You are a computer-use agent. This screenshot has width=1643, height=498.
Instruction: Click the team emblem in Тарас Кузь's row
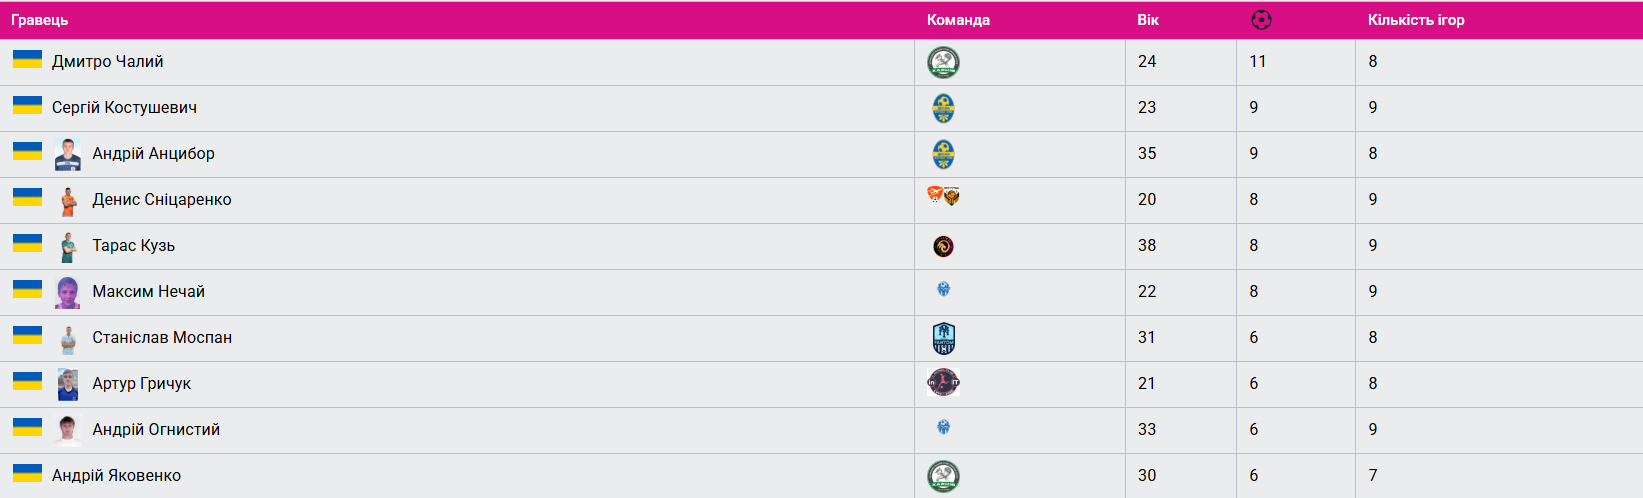click(943, 246)
